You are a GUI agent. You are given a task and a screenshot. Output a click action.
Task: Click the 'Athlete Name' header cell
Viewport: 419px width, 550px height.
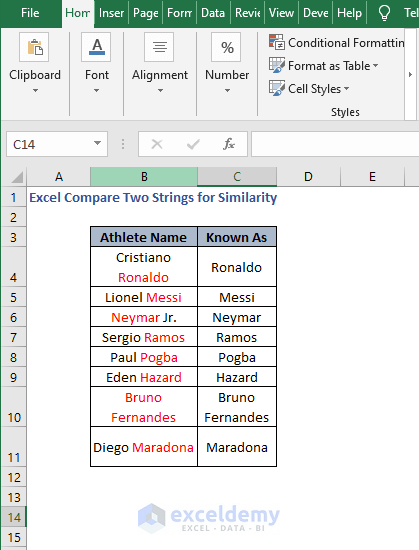click(x=144, y=237)
